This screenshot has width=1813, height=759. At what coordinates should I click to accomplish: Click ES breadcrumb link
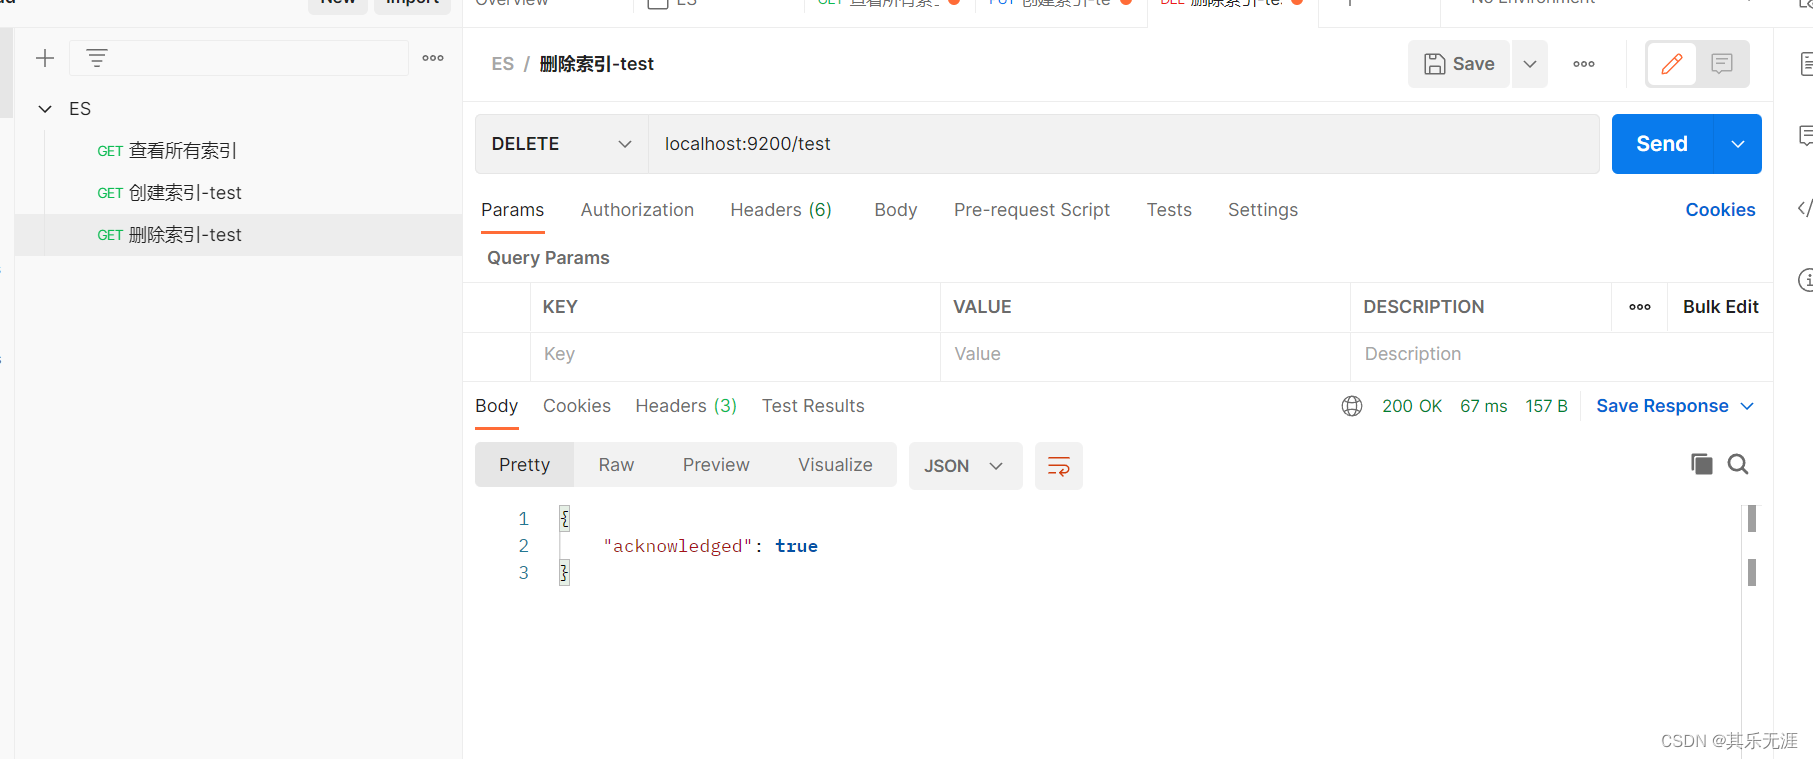coord(502,64)
